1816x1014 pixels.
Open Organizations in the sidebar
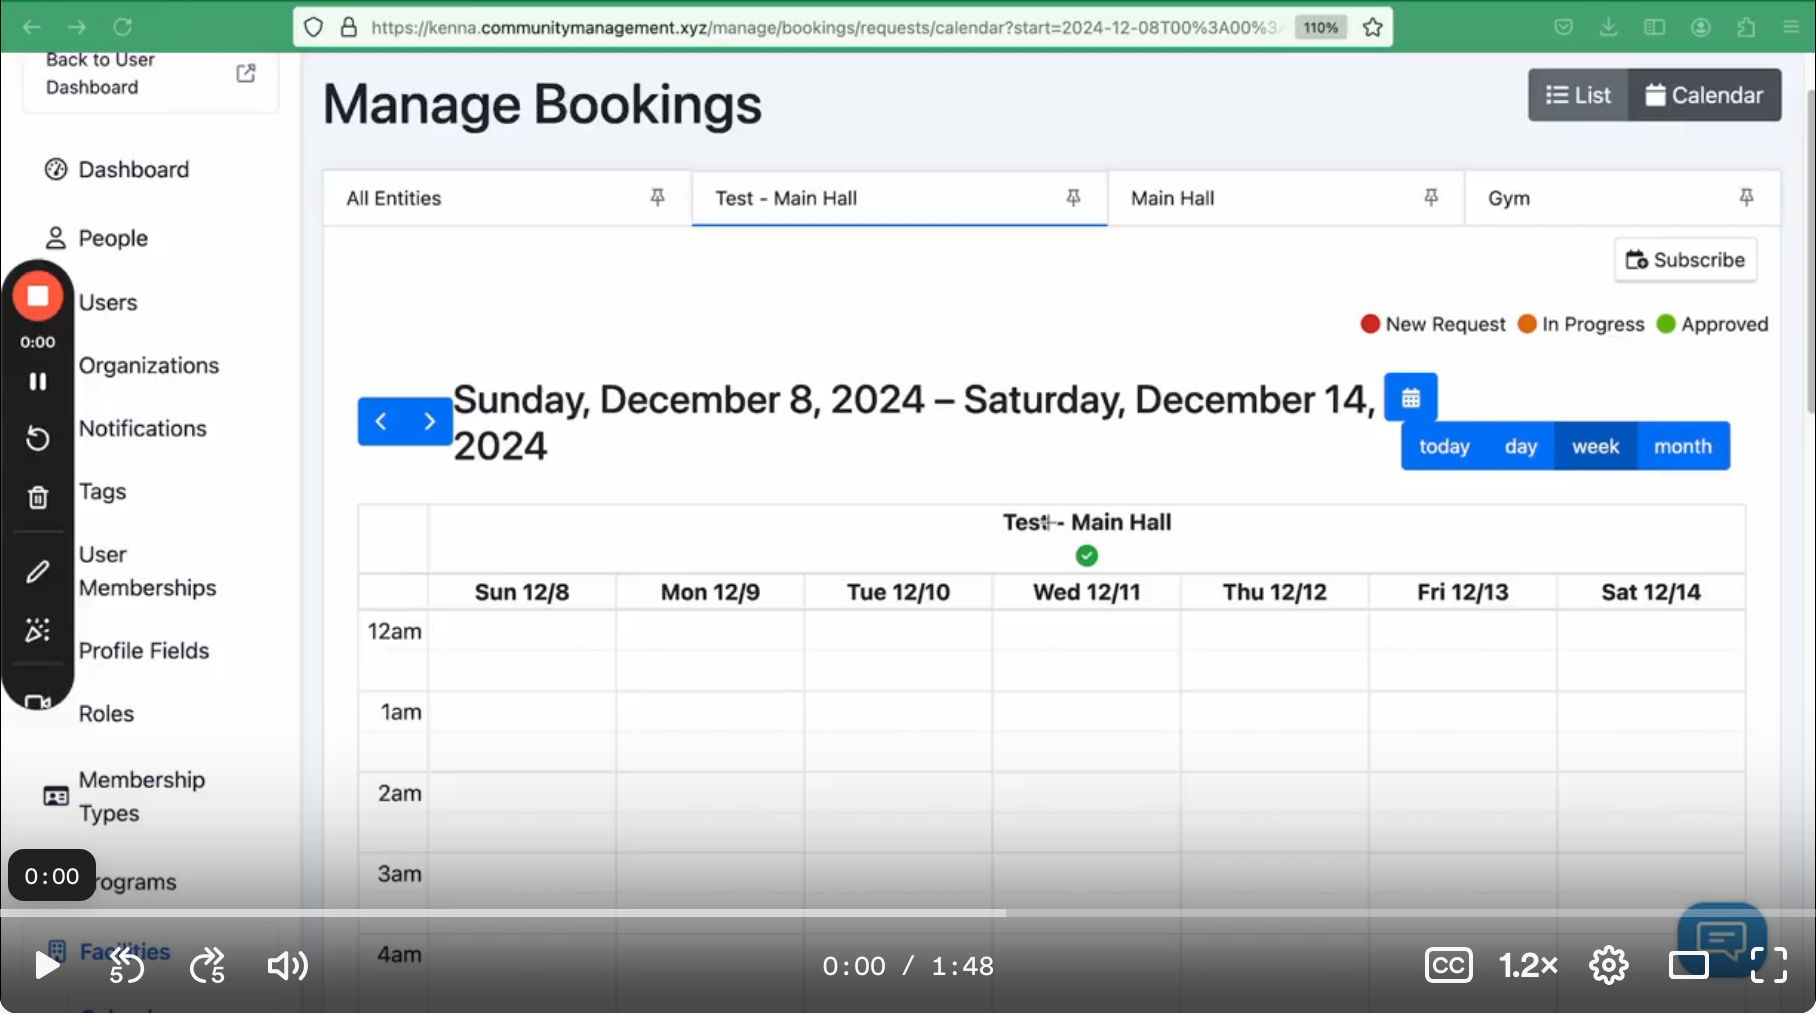click(x=149, y=365)
